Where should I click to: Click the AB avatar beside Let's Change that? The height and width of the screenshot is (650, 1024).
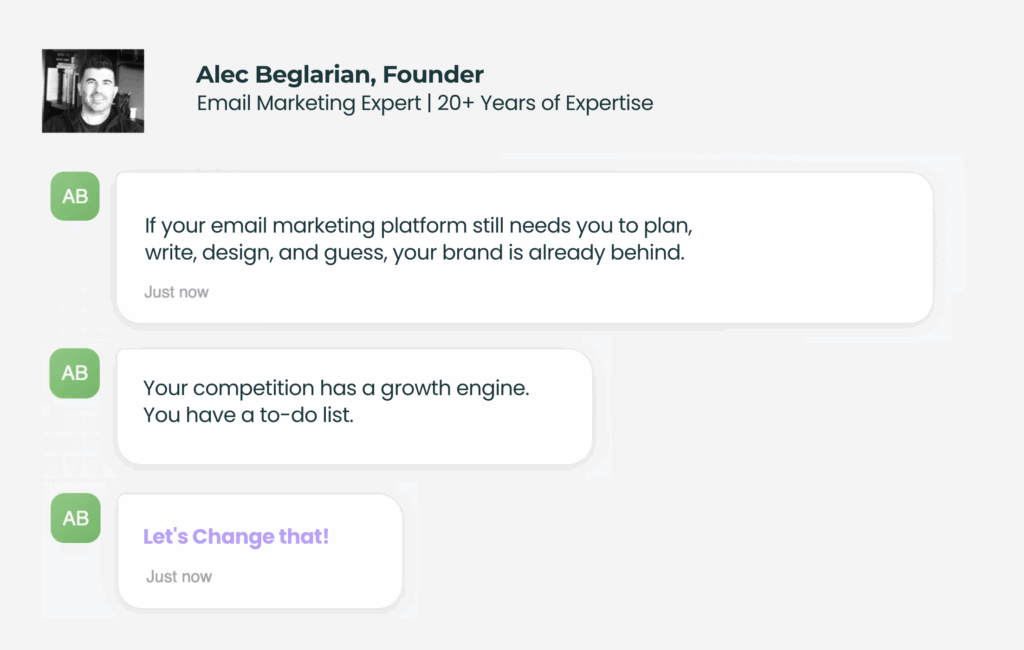click(x=76, y=518)
